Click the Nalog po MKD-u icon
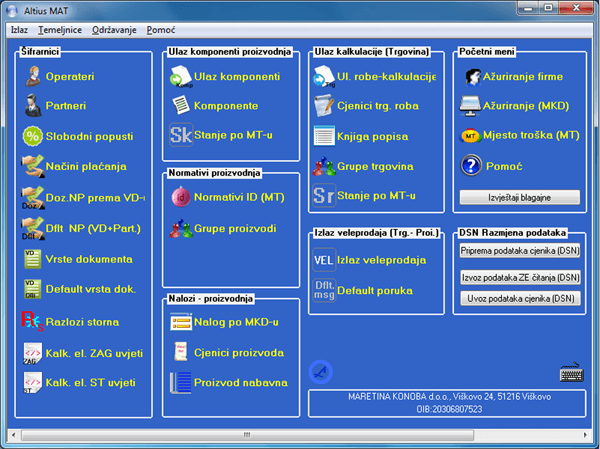600x449 pixels. point(181,322)
